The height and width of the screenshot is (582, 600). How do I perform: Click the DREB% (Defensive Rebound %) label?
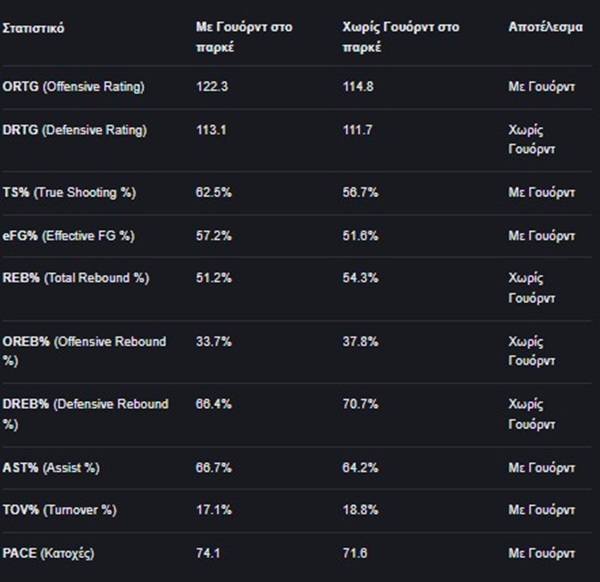click(85, 413)
